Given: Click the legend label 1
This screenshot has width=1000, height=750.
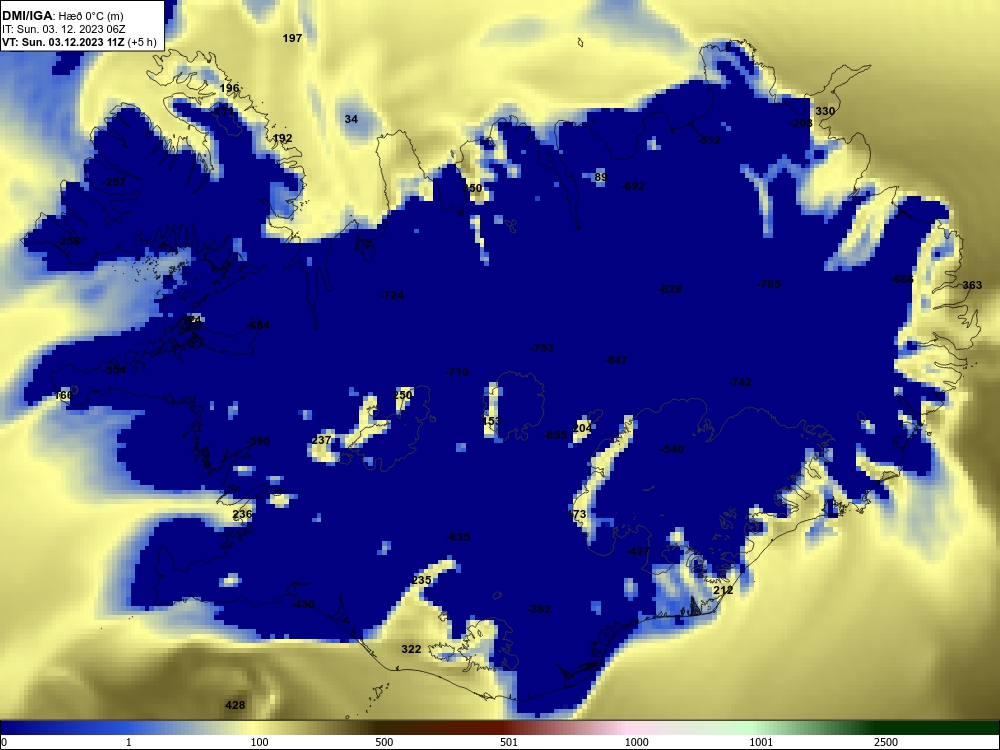Looking at the screenshot, I should [x=129, y=742].
